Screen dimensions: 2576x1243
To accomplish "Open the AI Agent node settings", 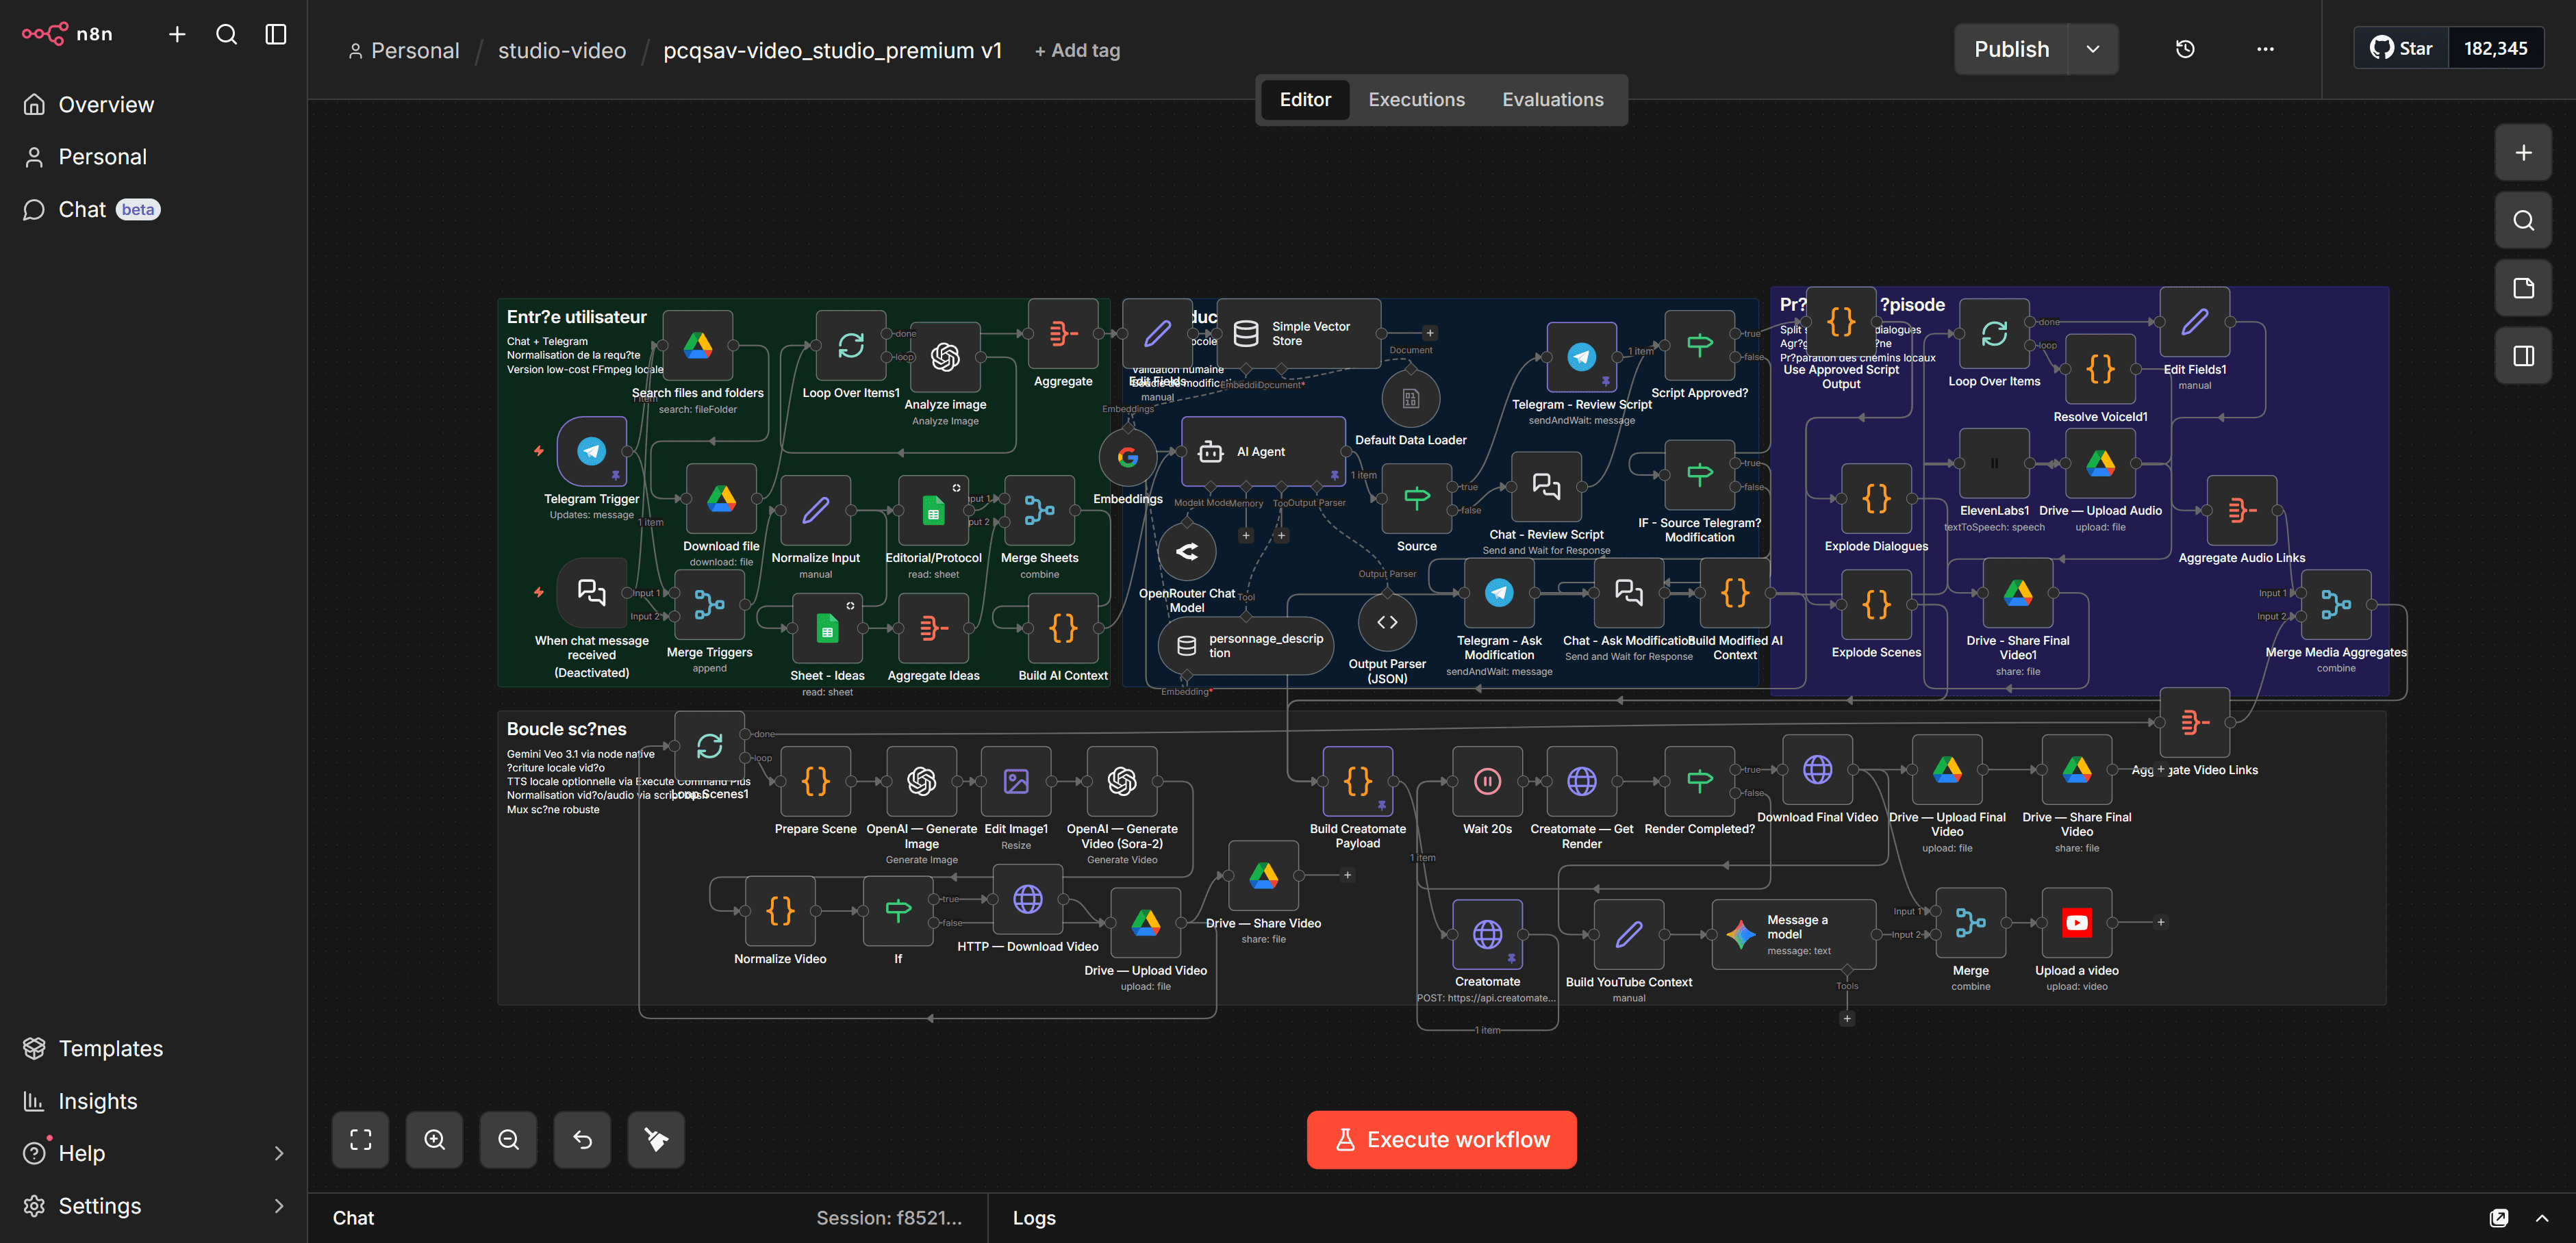I will (1262, 451).
